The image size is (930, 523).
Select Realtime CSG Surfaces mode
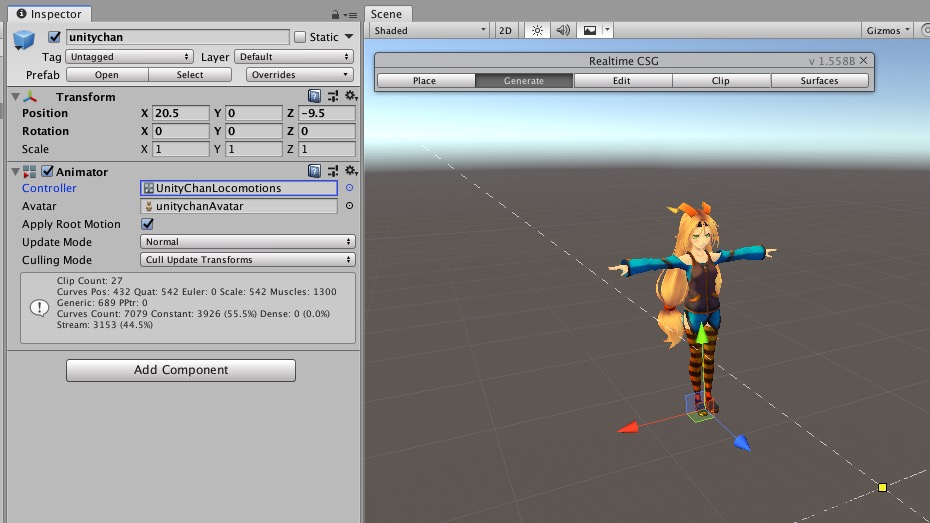click(x=820, y=81)
